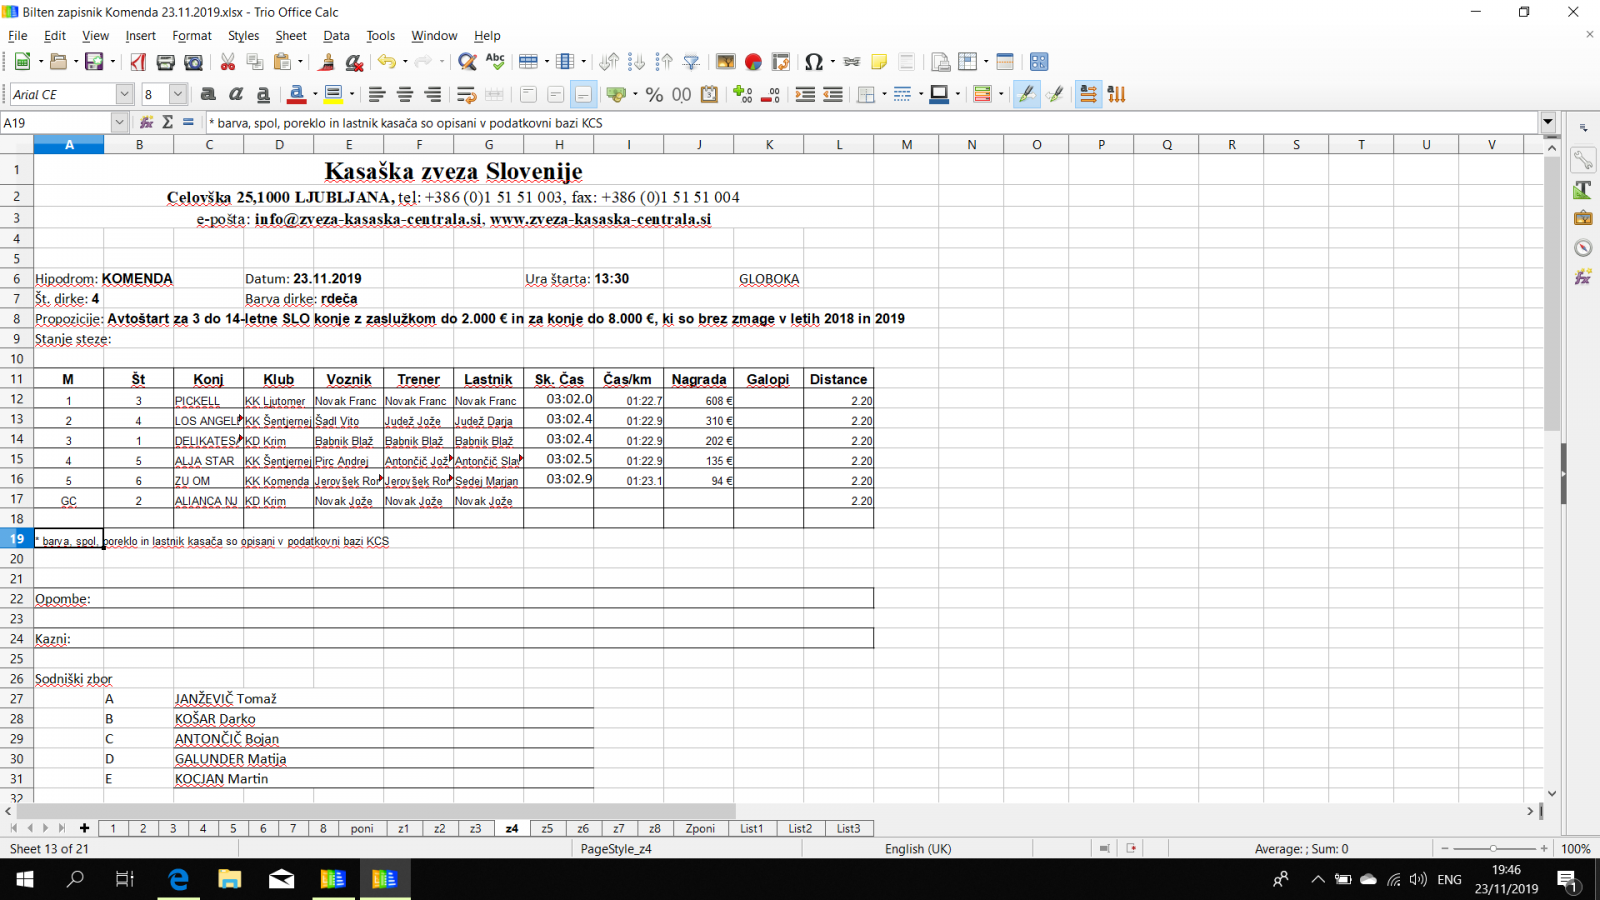Expand the formula bar with the arrow
This screenshot has width=1600, height=900.
1548,122
